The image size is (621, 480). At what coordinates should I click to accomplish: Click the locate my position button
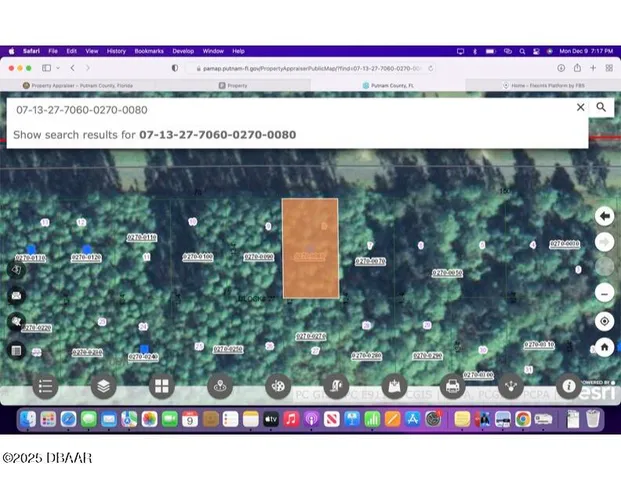point(604,321)
